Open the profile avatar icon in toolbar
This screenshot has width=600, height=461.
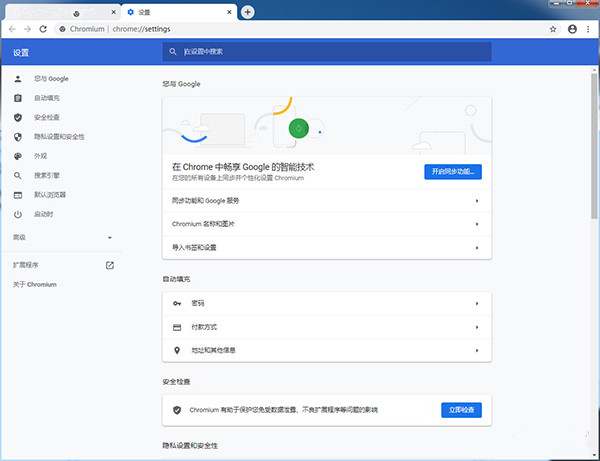point(571,29)
